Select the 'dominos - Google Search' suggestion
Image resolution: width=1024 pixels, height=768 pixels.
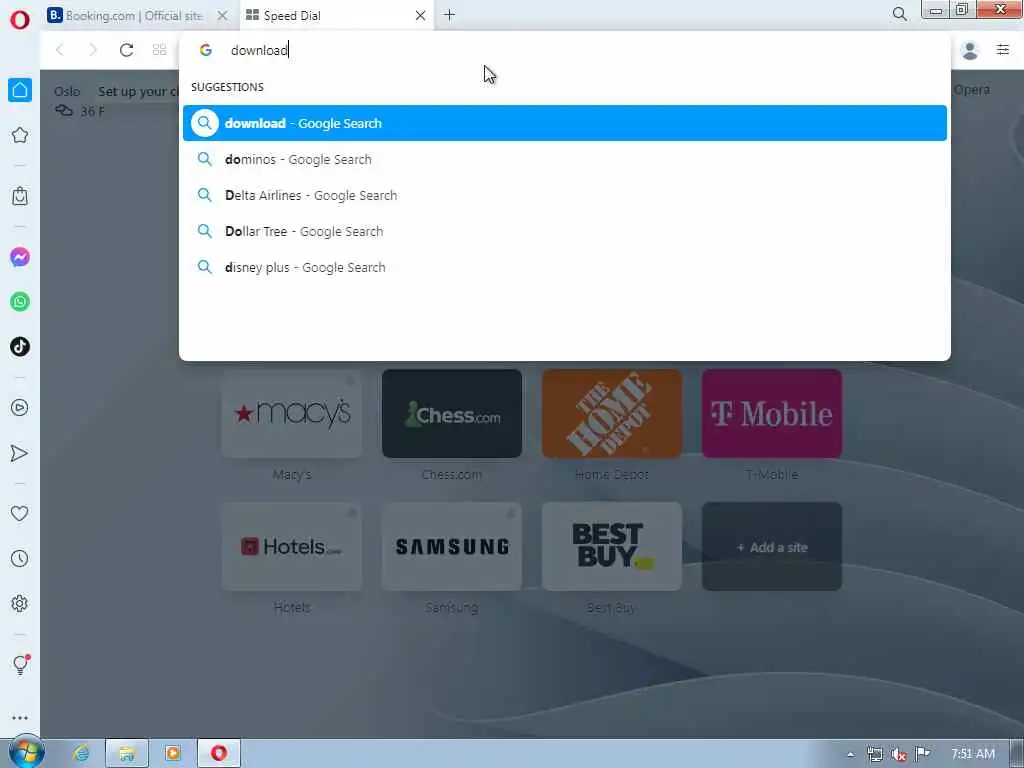click(x=565, y=159)
